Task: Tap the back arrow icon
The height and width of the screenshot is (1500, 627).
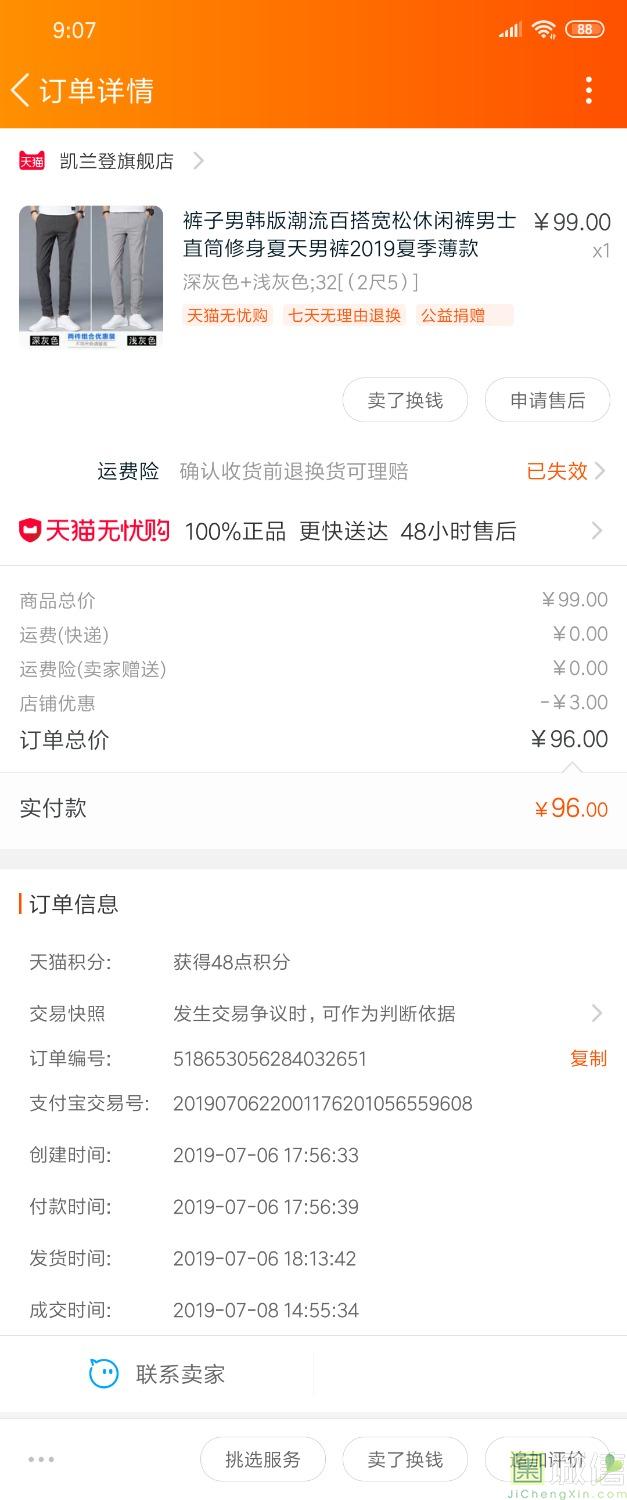Action: click(20, 90)
